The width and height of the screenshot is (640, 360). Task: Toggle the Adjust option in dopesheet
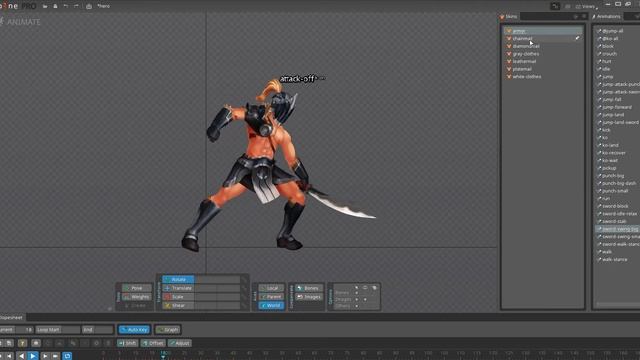[180, 343]
